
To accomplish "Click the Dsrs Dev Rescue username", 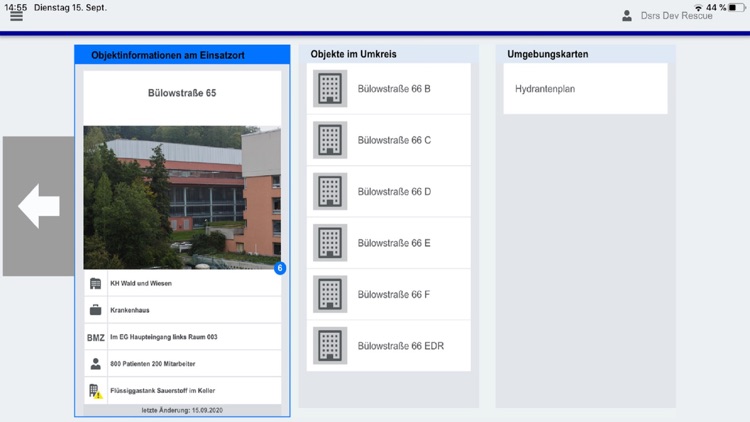I will pos(677,16).
